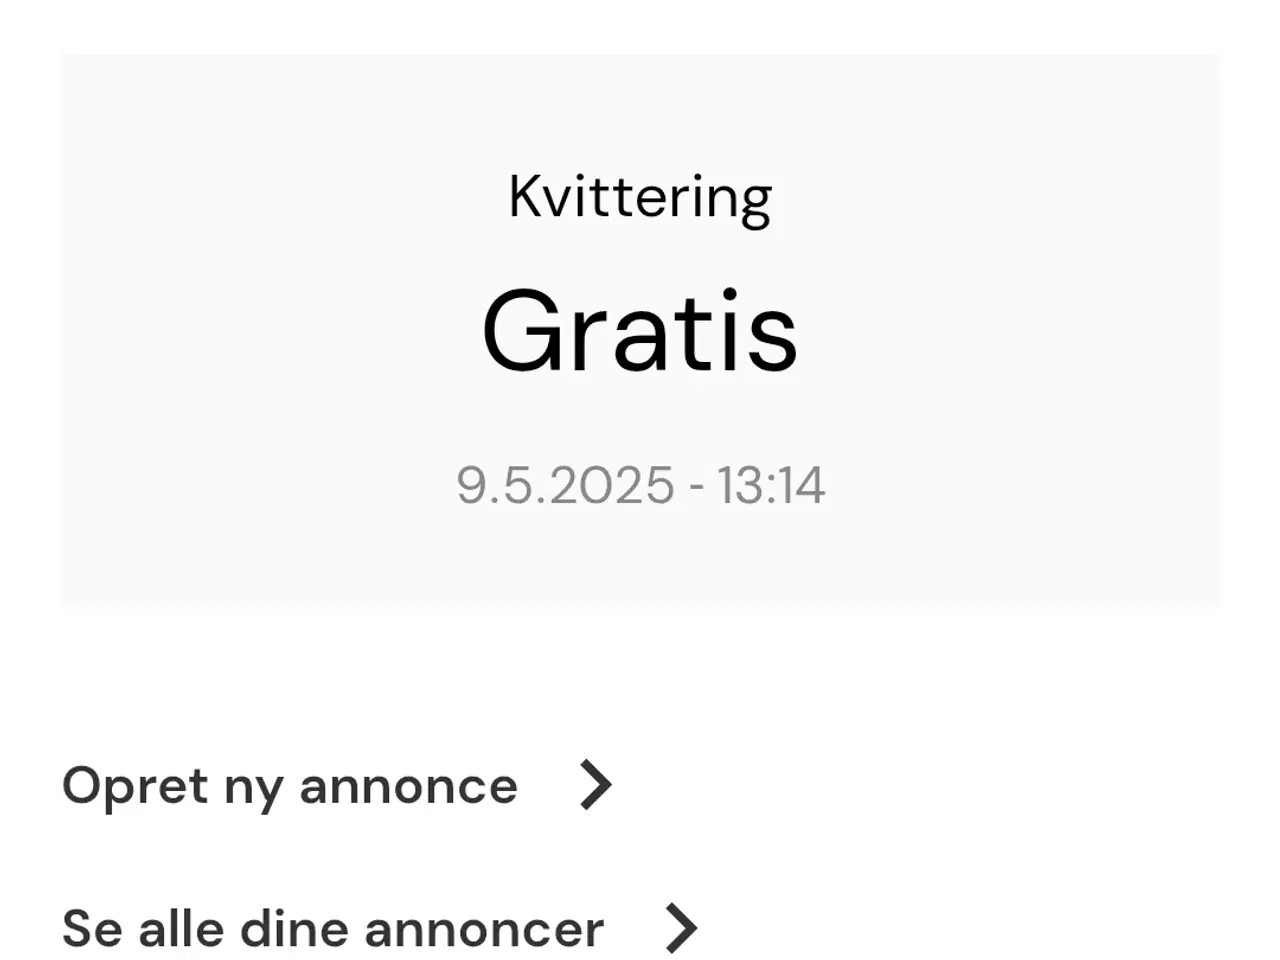Viewport: 1280px width, 960px height.
Task: Click empty space between receipt card and links
Action: tap(640, 680)
